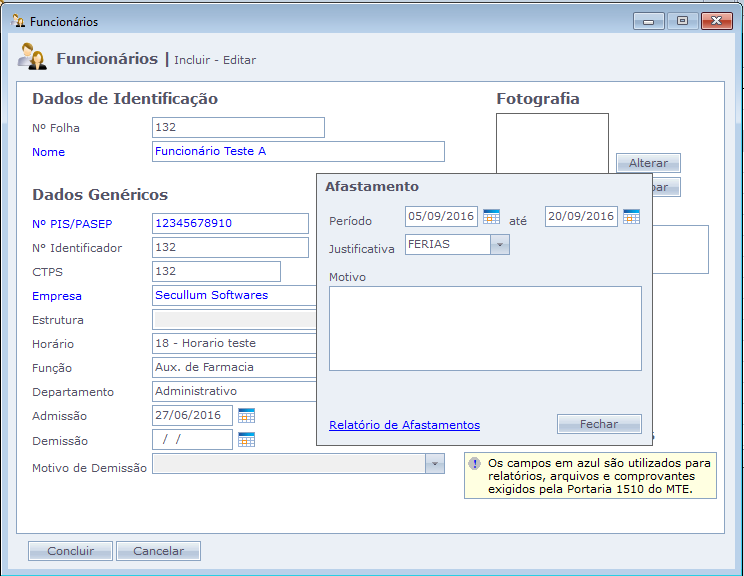
Task: Click the Cancelar button
Action: pyautogui.click(x=158, y=551)
